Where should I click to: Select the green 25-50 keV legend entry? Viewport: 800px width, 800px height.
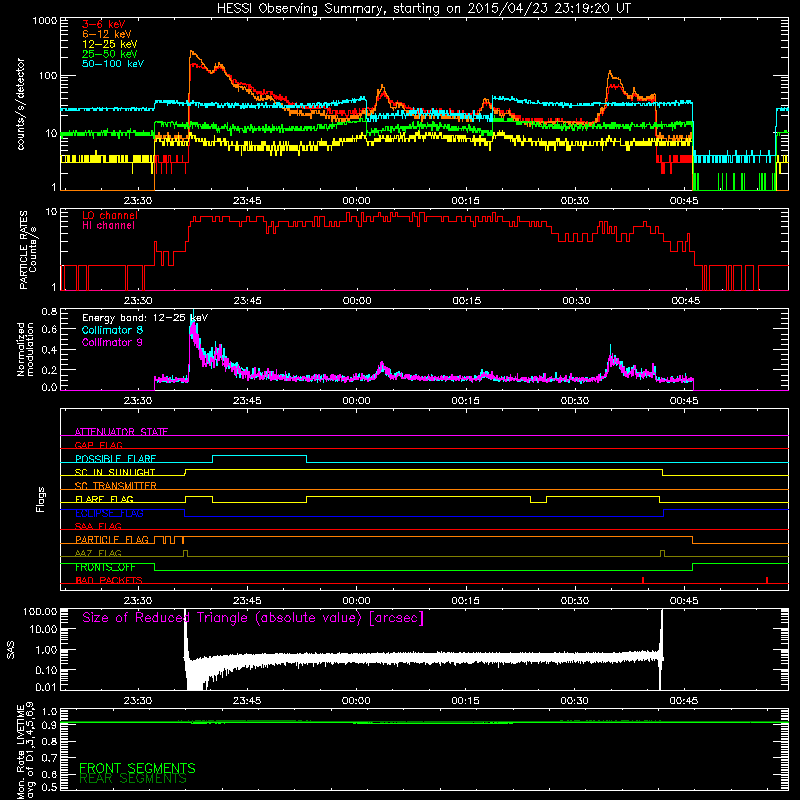pos(110,54)
